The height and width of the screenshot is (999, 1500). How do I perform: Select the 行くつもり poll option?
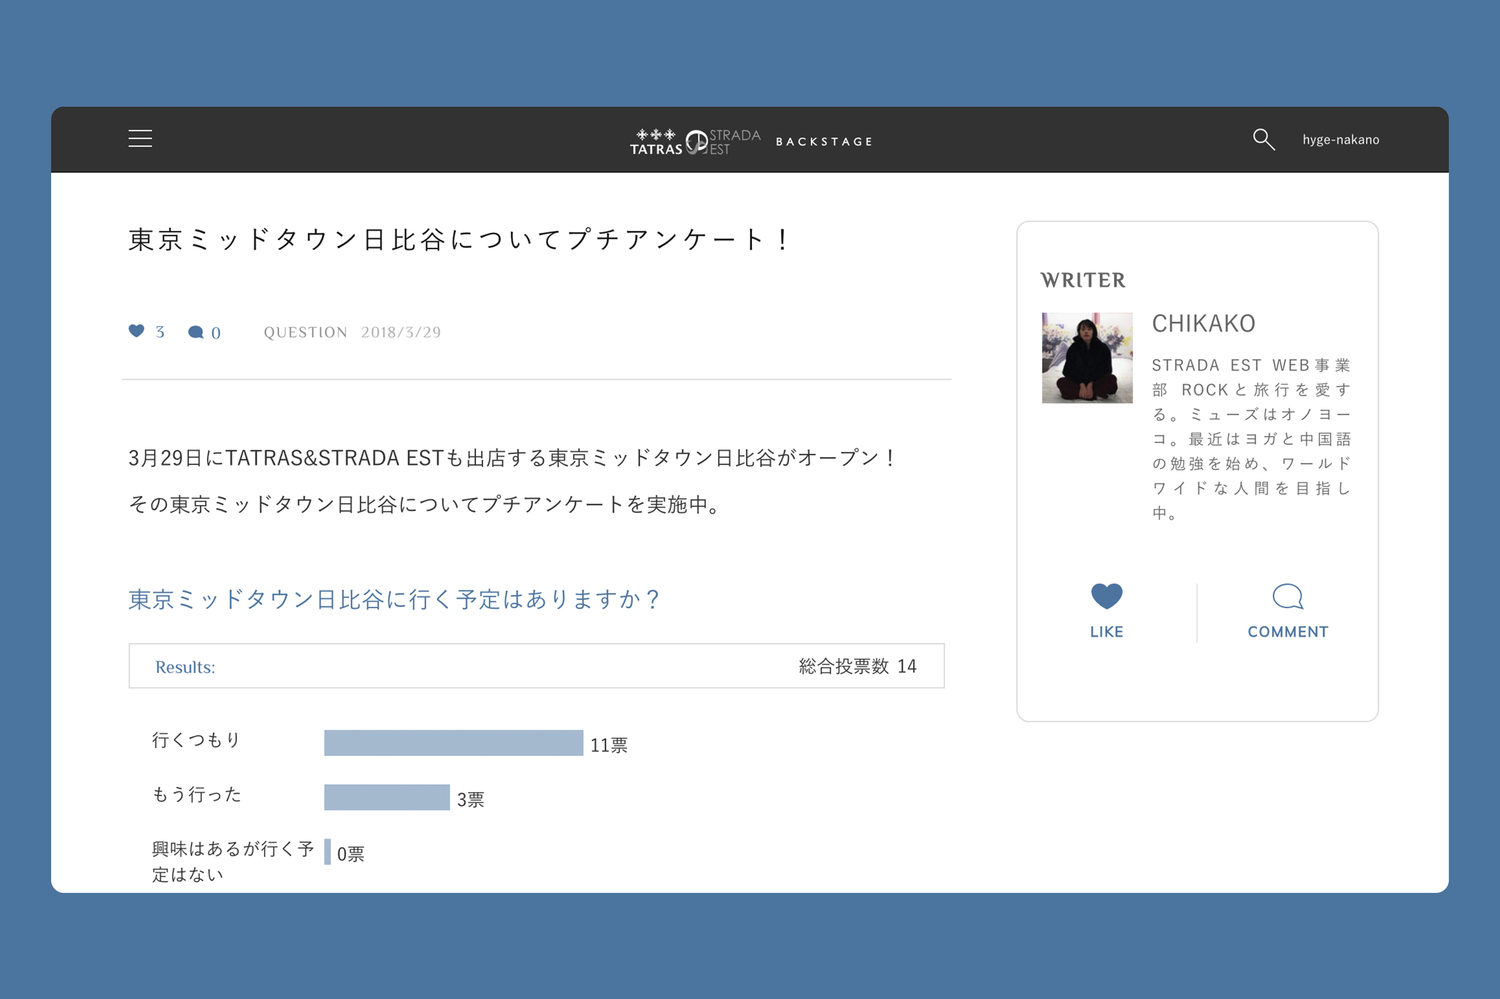pos(196,740)
